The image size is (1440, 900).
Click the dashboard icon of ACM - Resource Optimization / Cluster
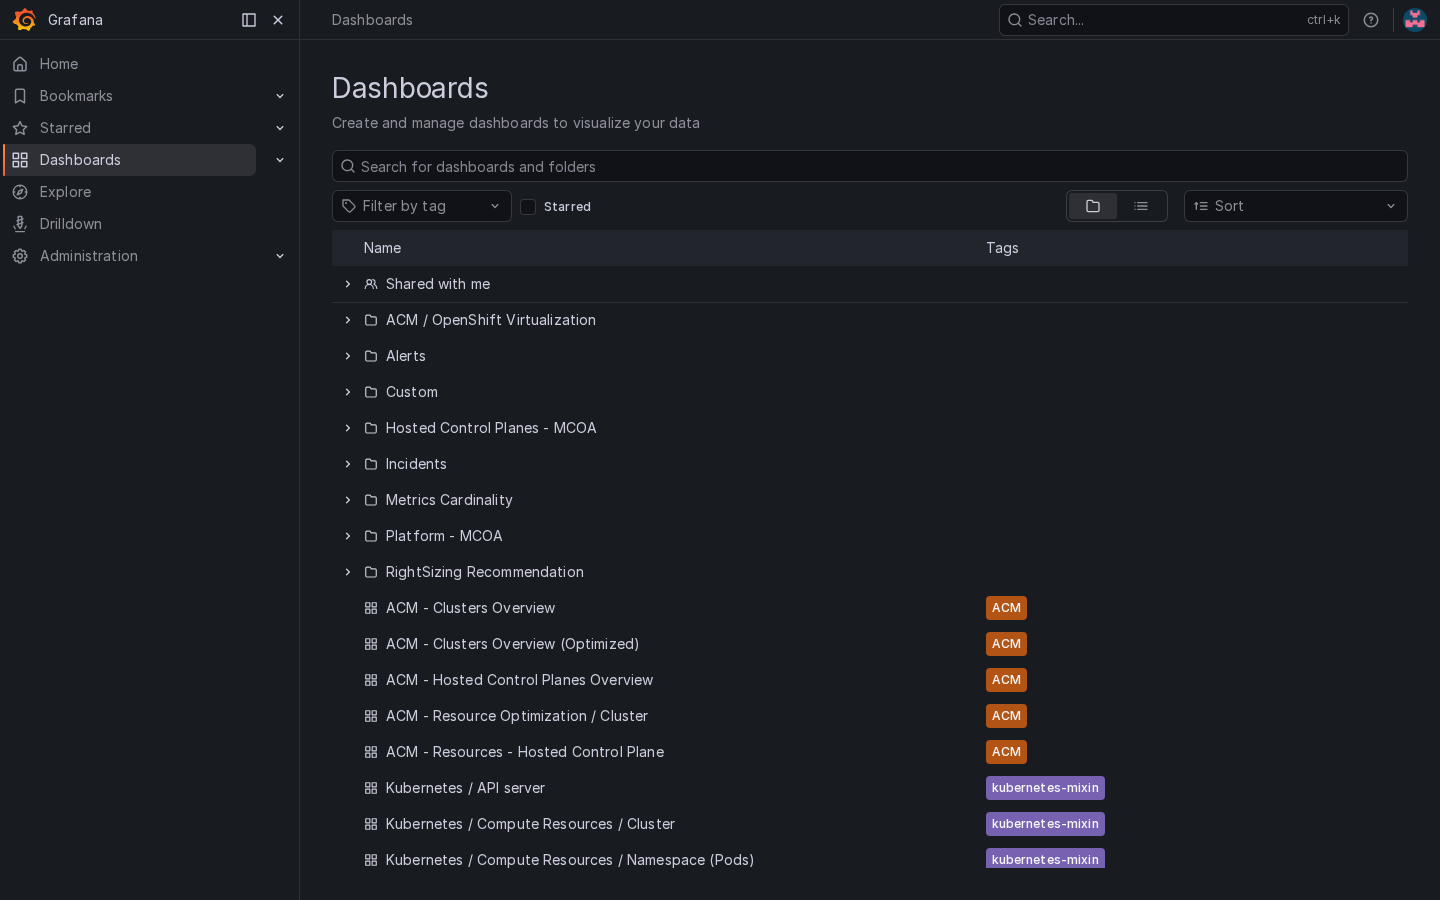[371, 716]
